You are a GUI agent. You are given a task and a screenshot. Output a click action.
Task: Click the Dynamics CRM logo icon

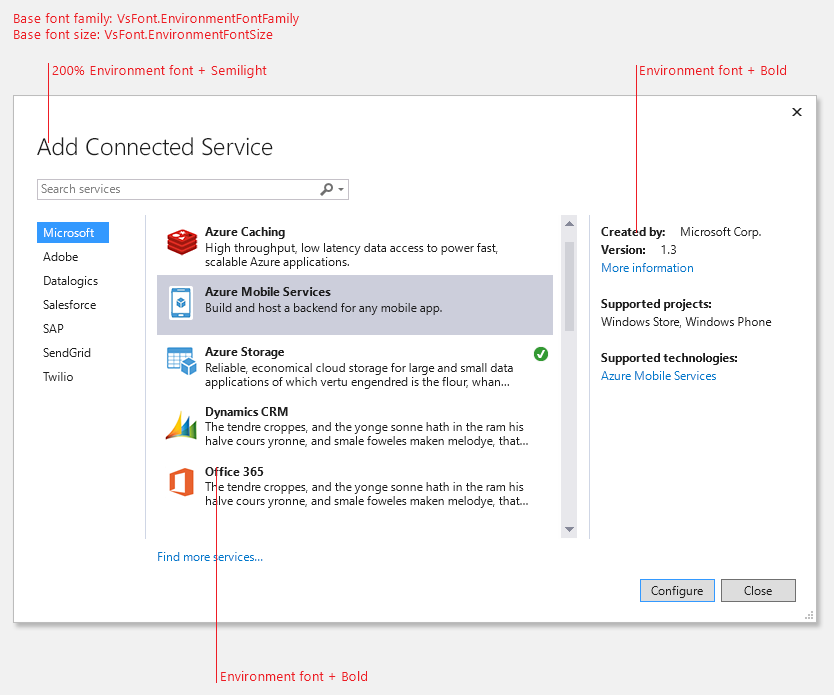pos(181,425)
